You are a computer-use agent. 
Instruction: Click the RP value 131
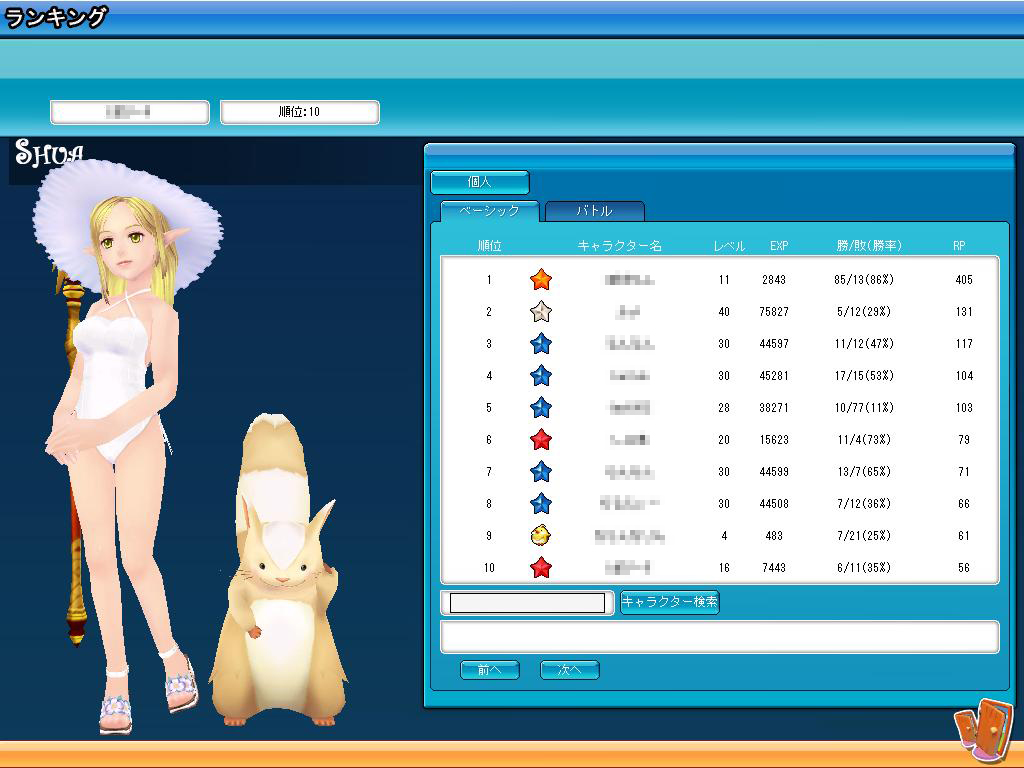[x=964, y=312]
